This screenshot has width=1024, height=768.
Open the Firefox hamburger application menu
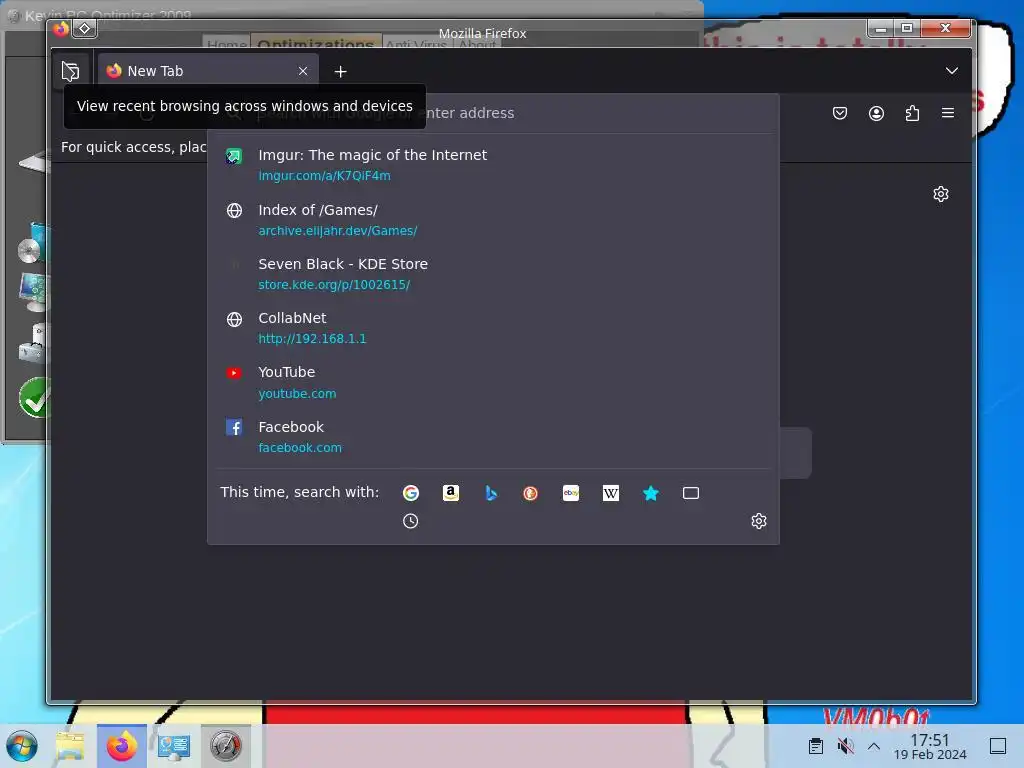pos(948,113)
